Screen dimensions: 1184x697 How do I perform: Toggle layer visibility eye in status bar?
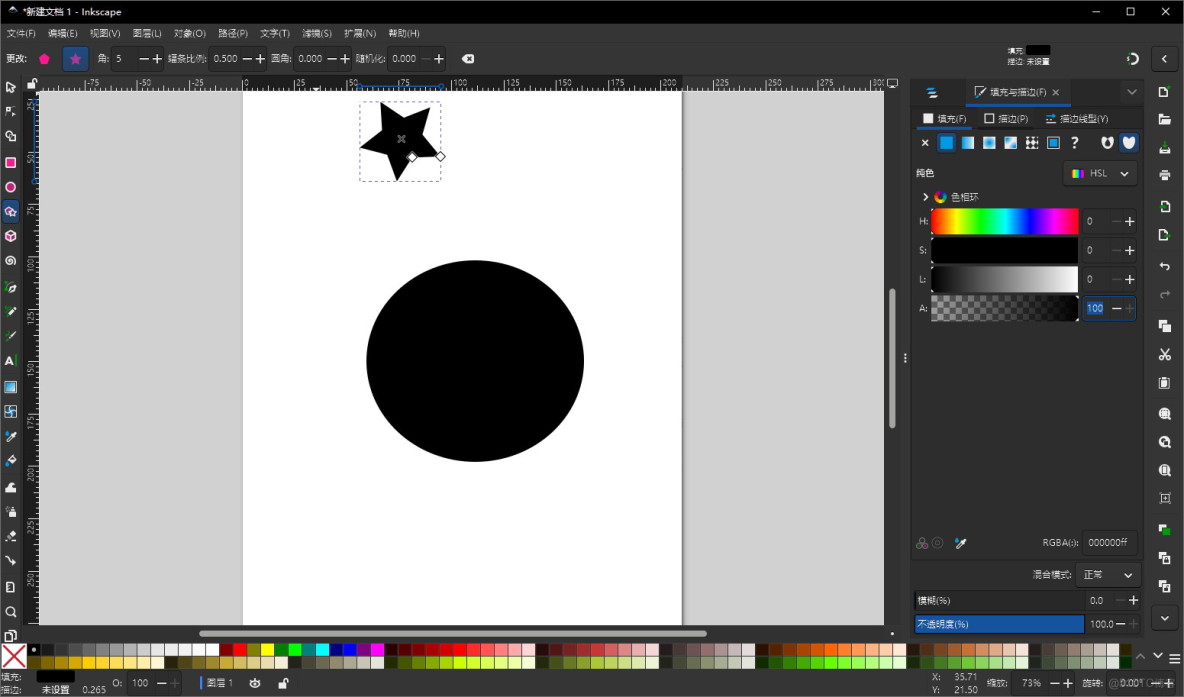pos(255,683)
